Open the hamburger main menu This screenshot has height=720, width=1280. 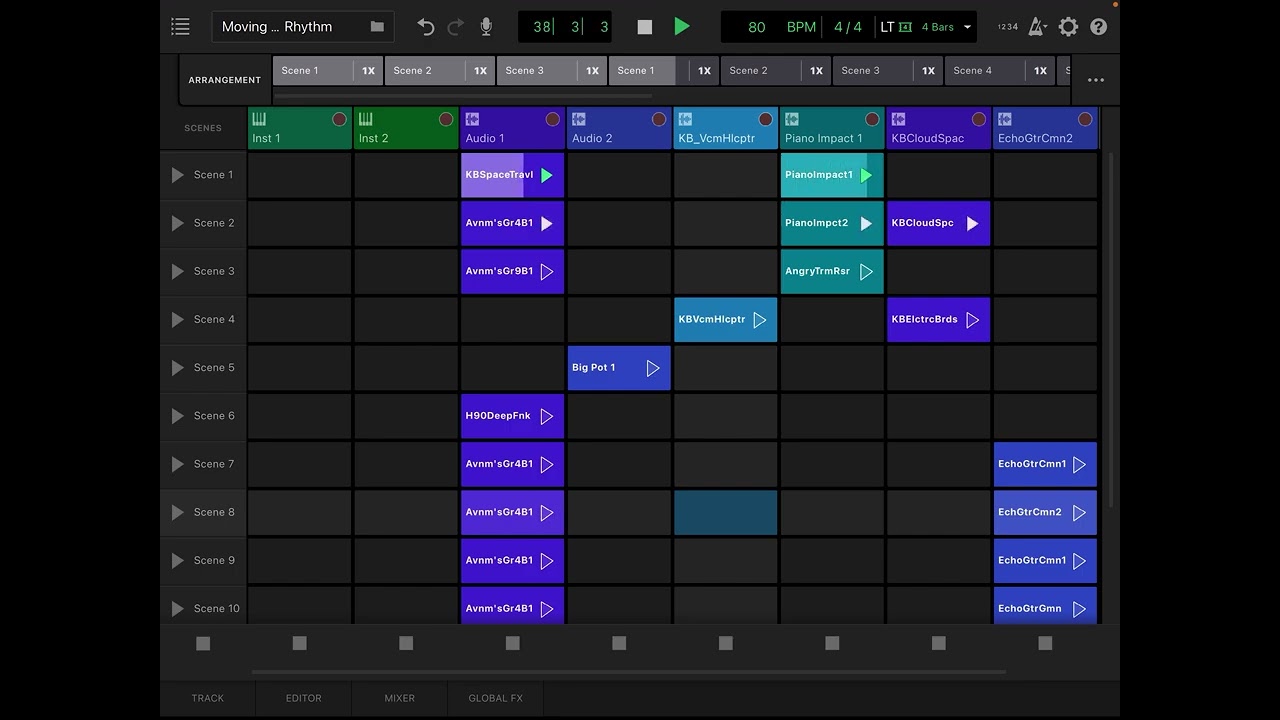point(180,27)
